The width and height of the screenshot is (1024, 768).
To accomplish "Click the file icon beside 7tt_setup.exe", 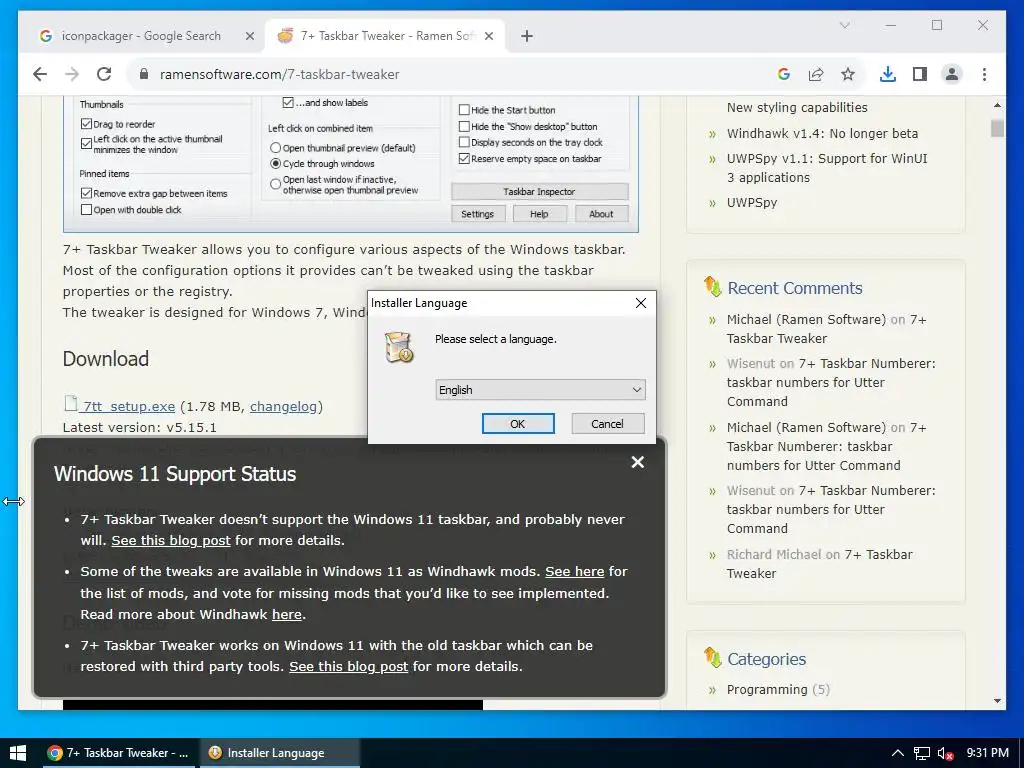I will click(71, 403).
